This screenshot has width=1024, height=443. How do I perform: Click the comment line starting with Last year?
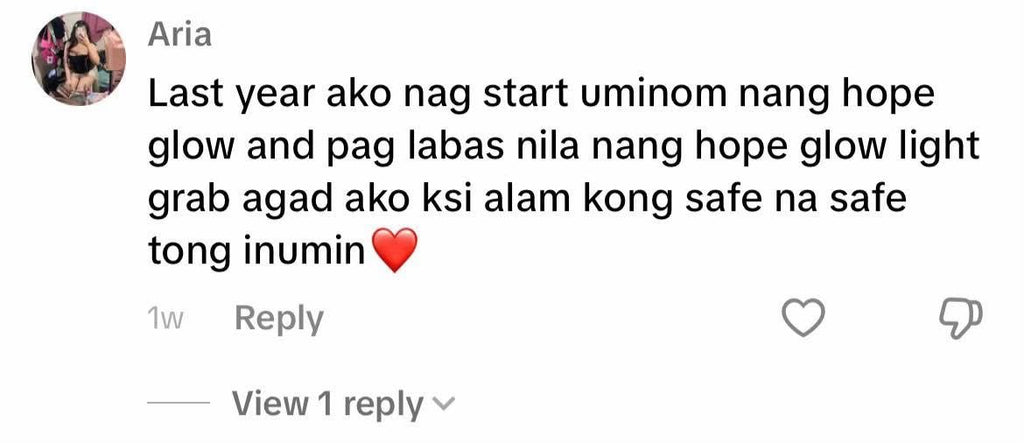point(541,96)
